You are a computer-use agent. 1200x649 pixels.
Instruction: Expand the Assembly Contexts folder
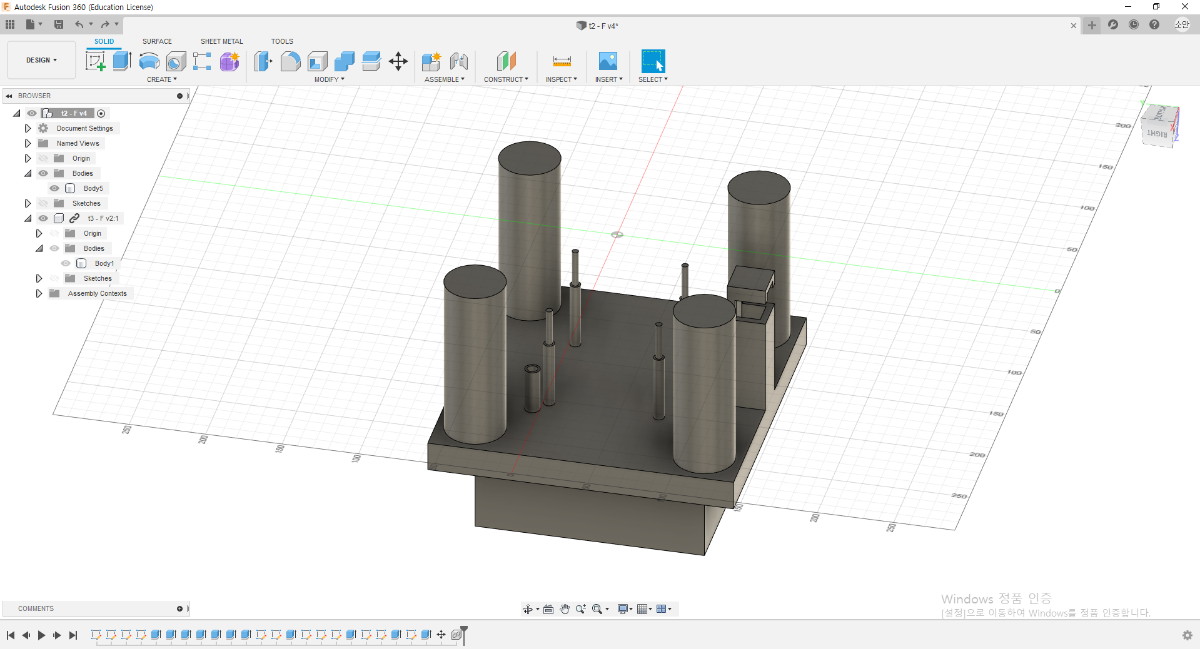(x=39, y=293)
